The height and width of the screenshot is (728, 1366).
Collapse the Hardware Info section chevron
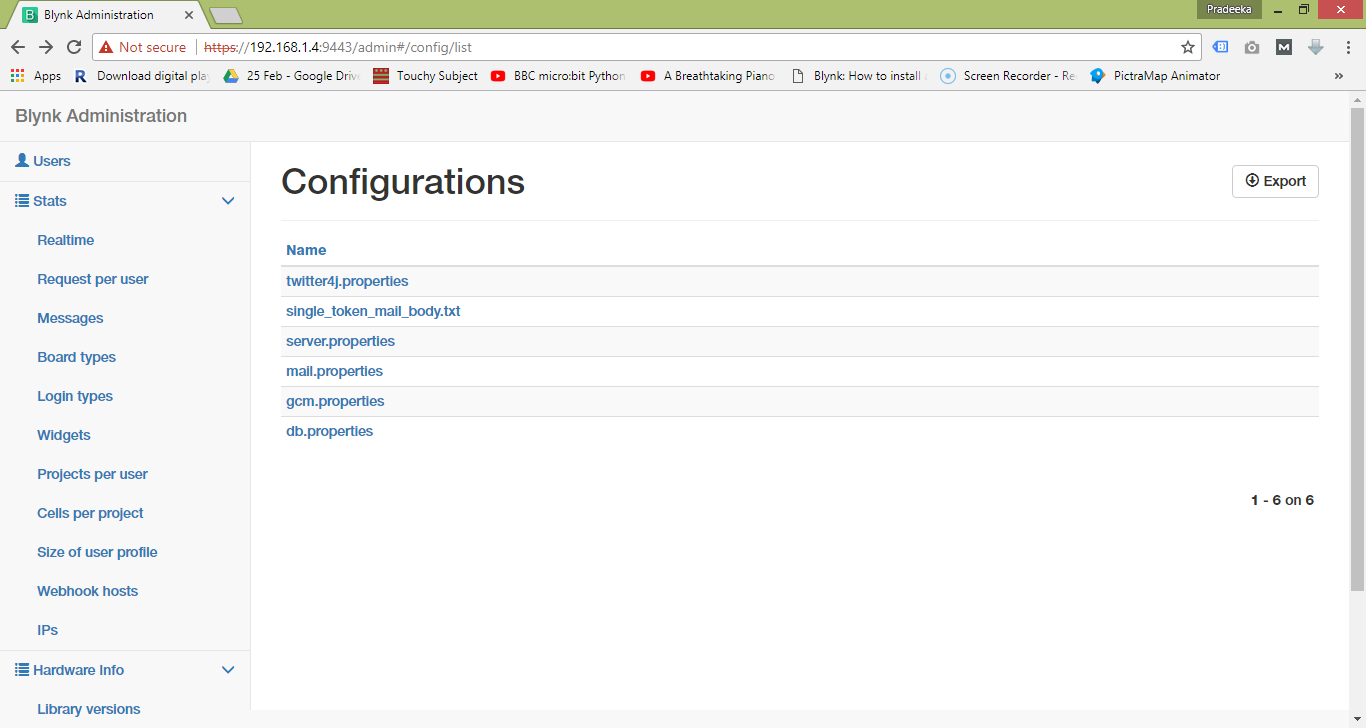click(228, 670)
